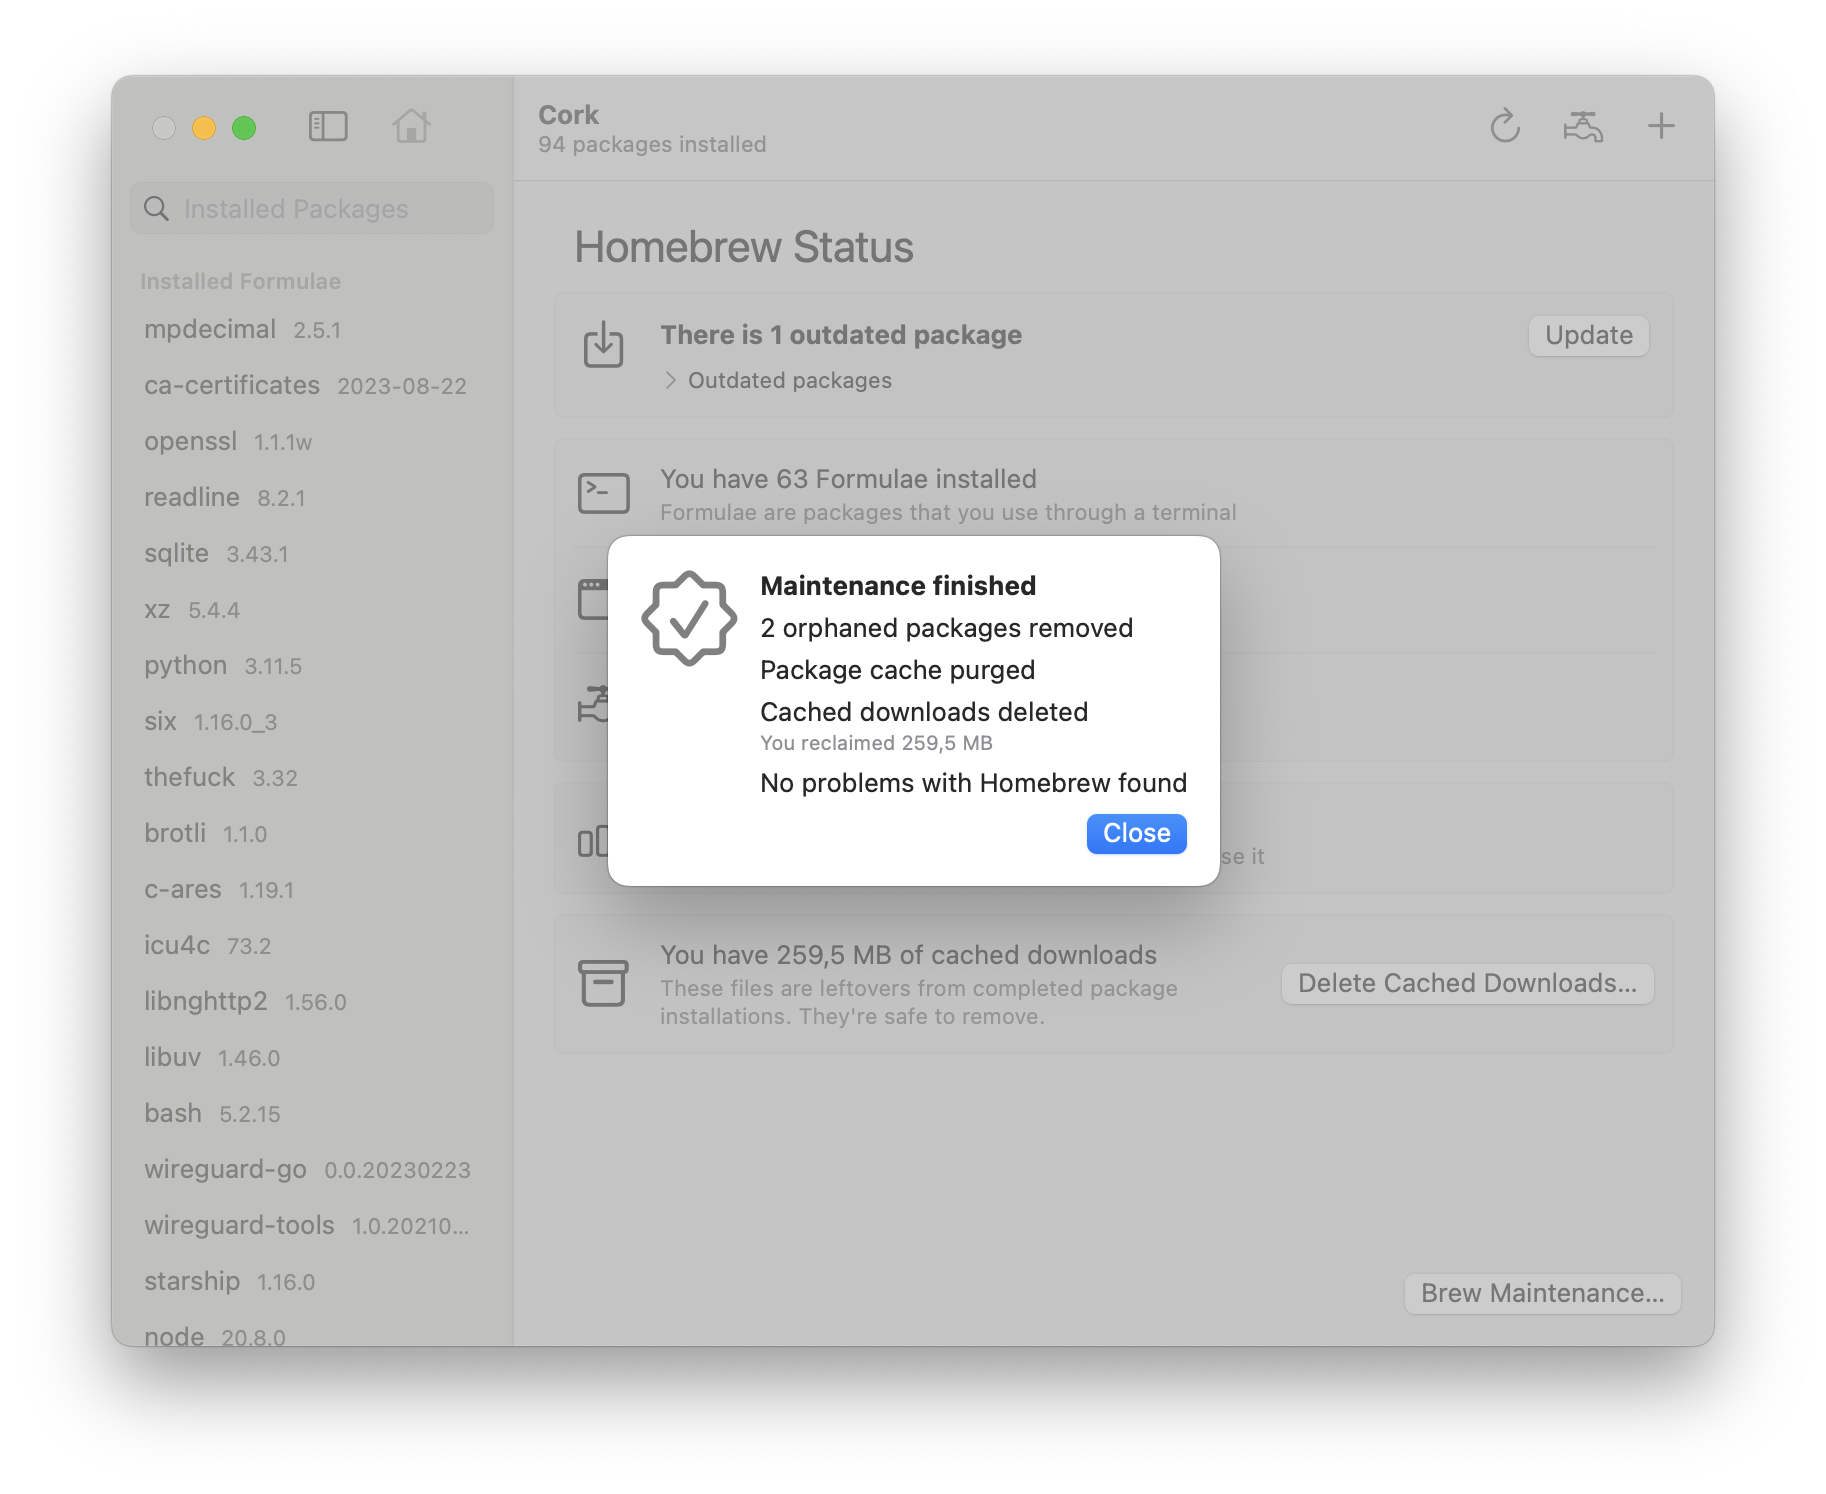Click the green zoom window button
Image resolution: width=1826 pixels, height=1494 pixels.
click(x=244, y=128)
